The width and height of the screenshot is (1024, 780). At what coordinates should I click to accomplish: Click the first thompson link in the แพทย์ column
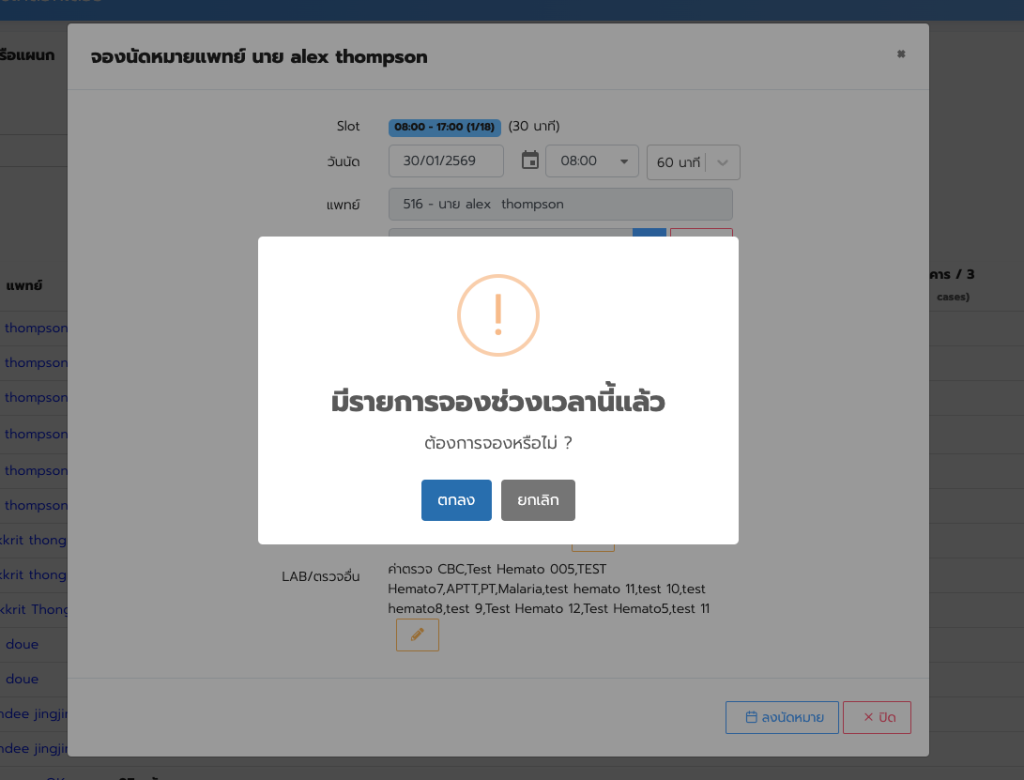(36, 328)
